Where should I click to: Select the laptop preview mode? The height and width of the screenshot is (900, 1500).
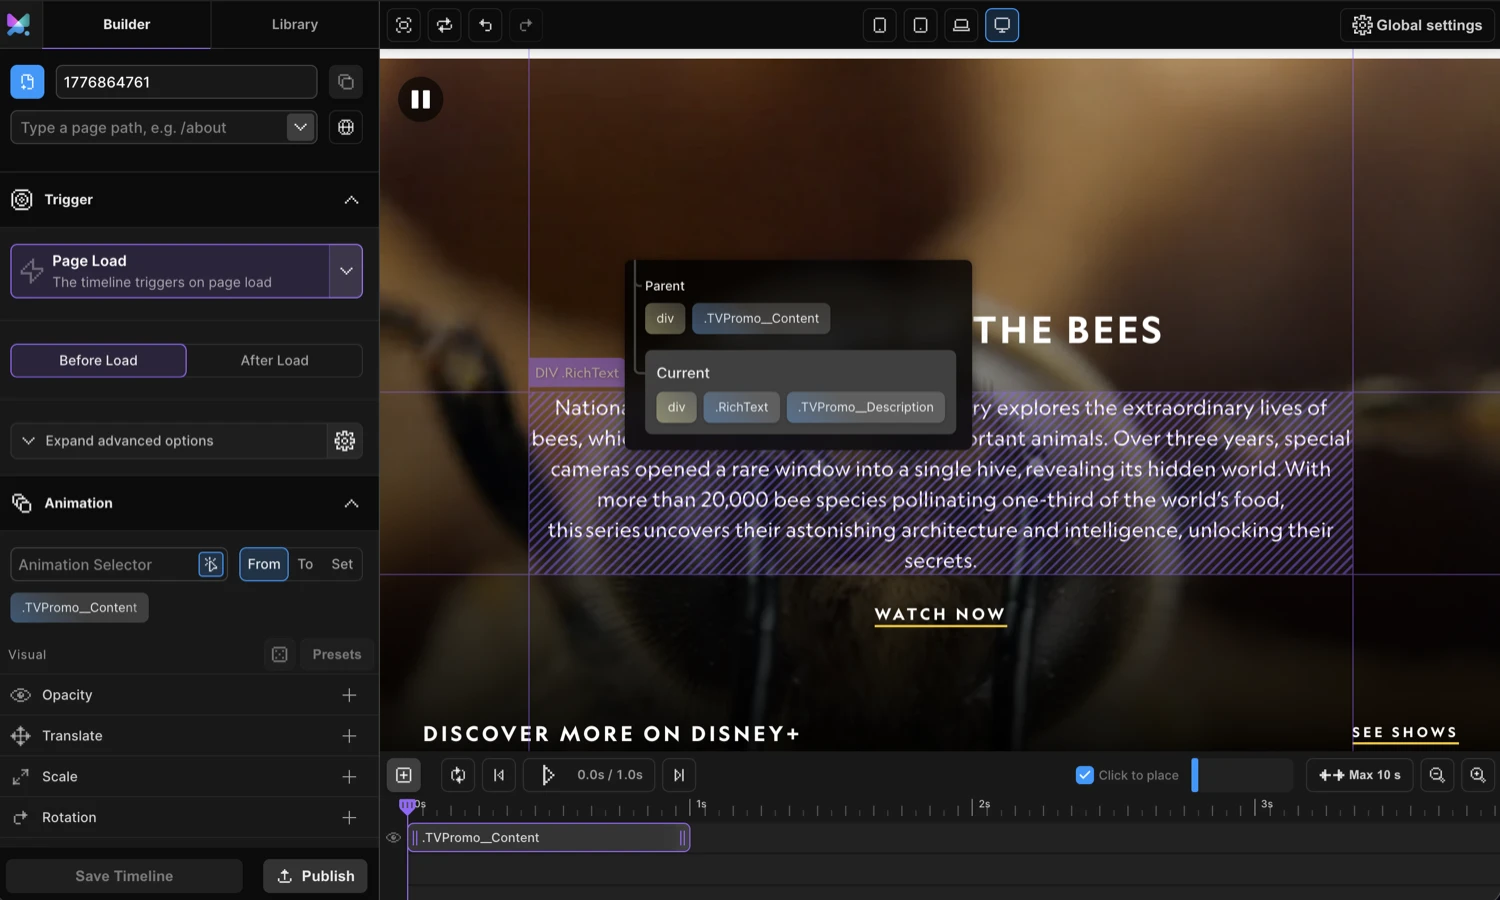(x=961, y=25)
